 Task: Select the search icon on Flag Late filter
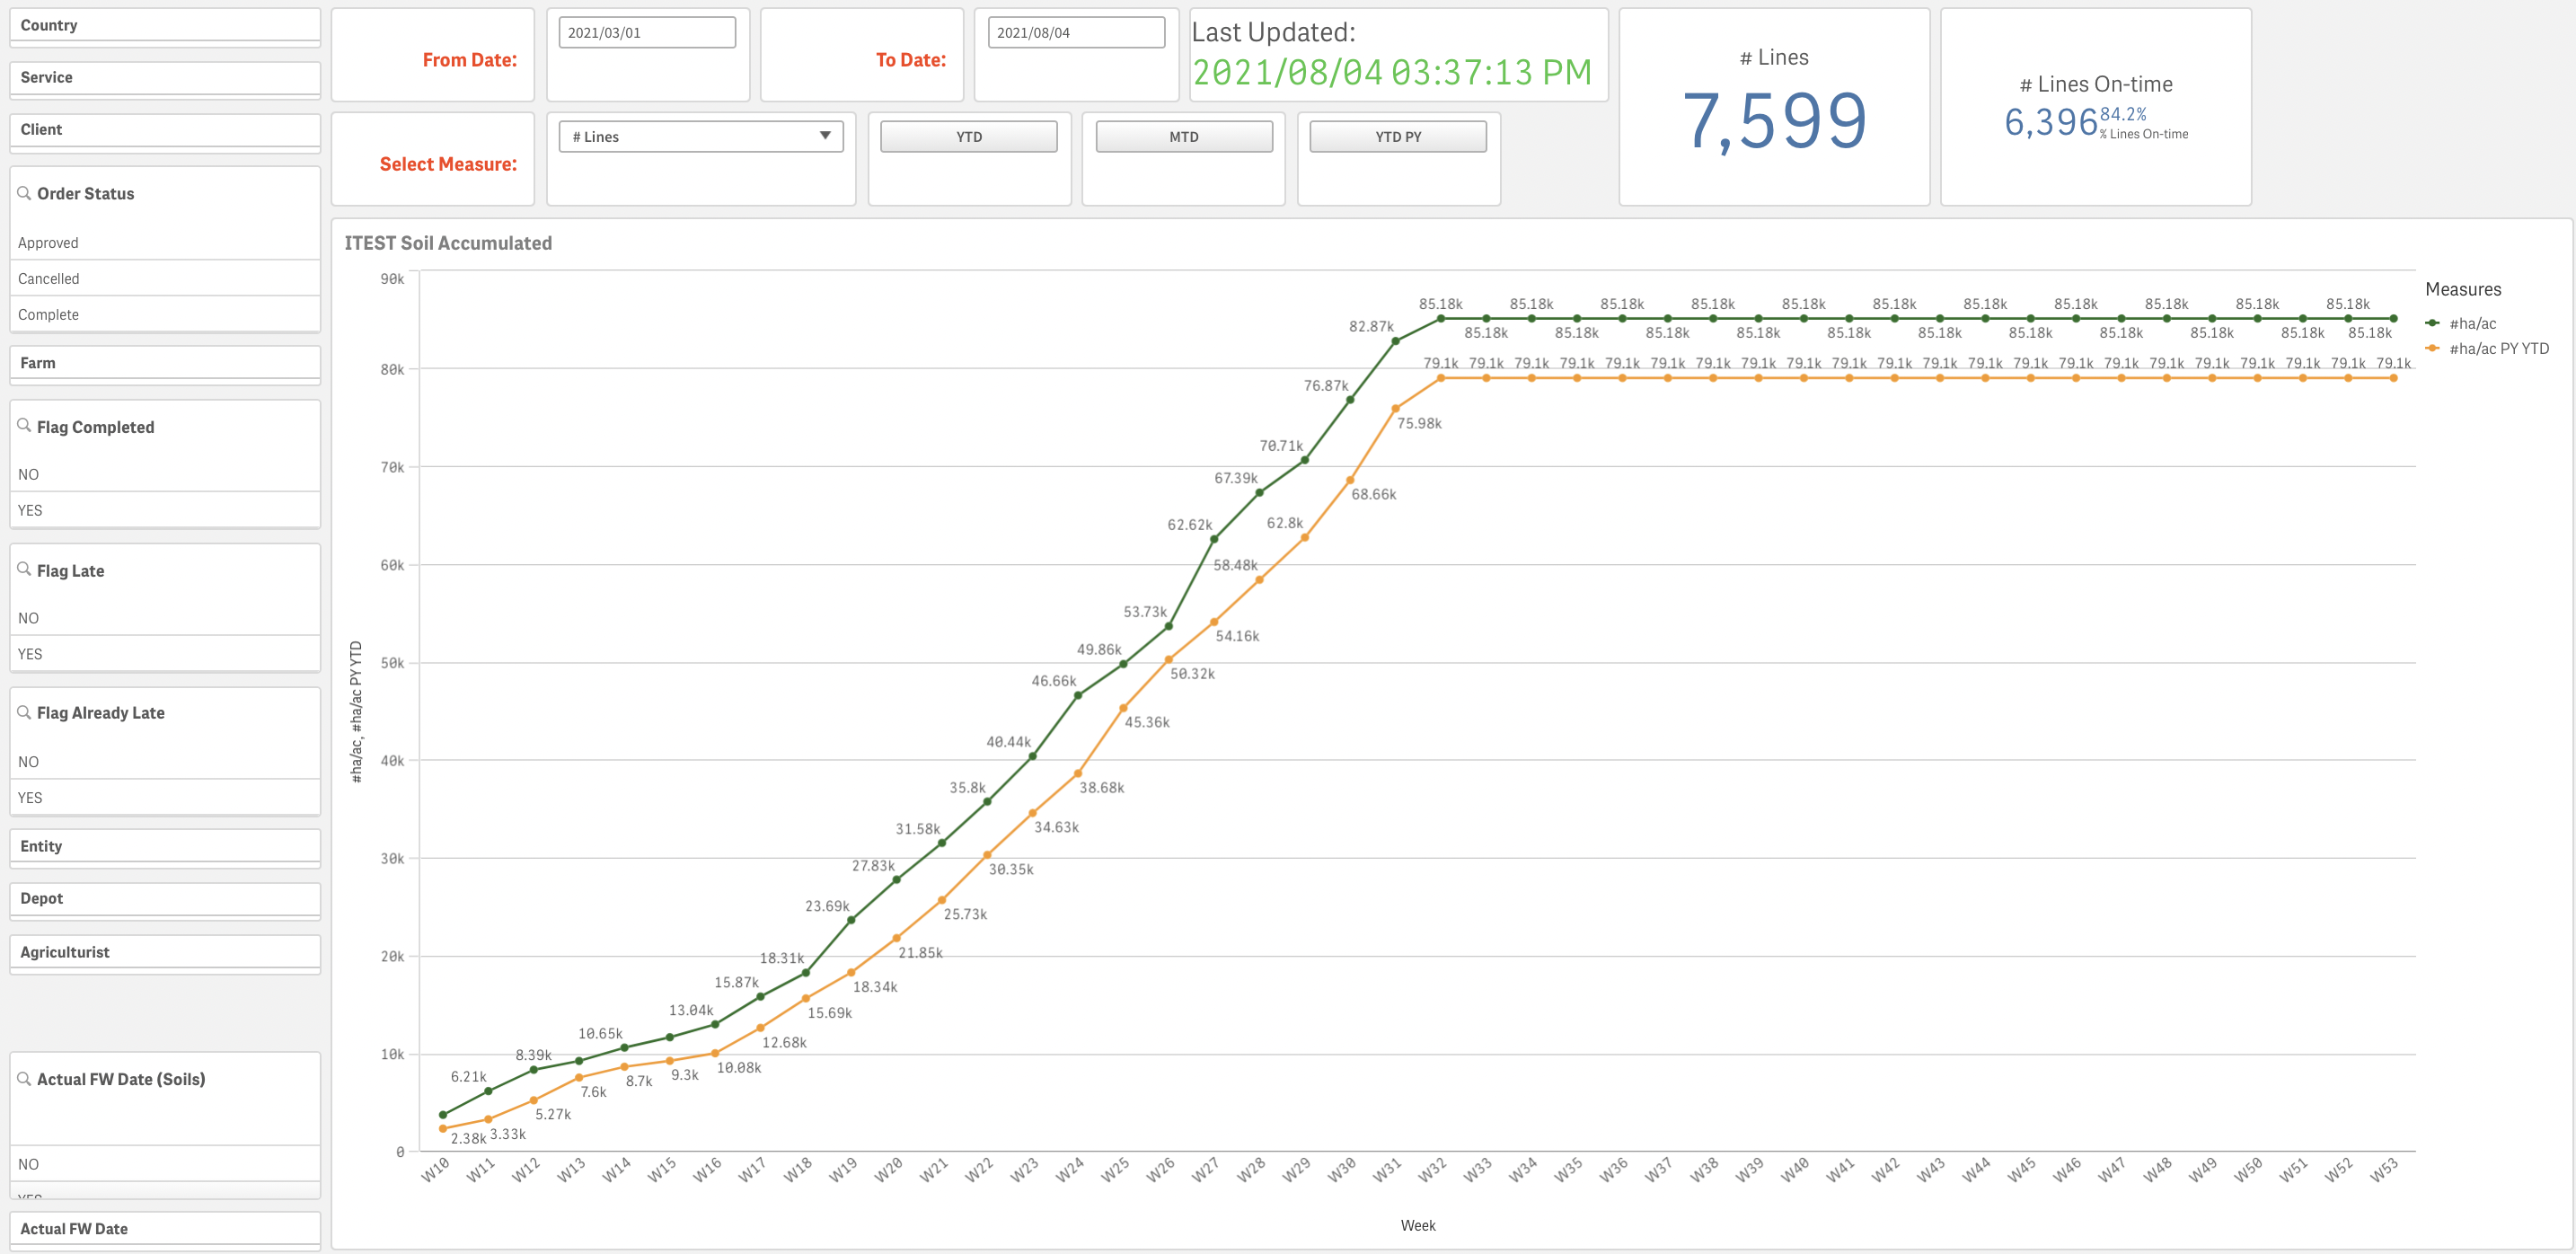pyautogui.click(x=26, y=570)
